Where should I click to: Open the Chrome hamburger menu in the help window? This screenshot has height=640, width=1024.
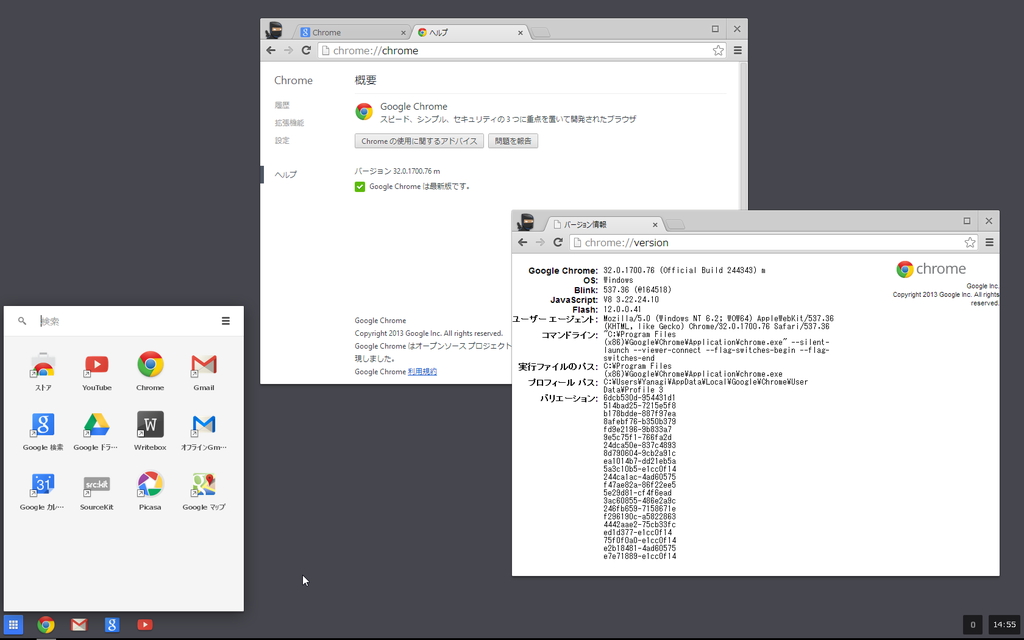pyautogui.click(x=737, y=49)
